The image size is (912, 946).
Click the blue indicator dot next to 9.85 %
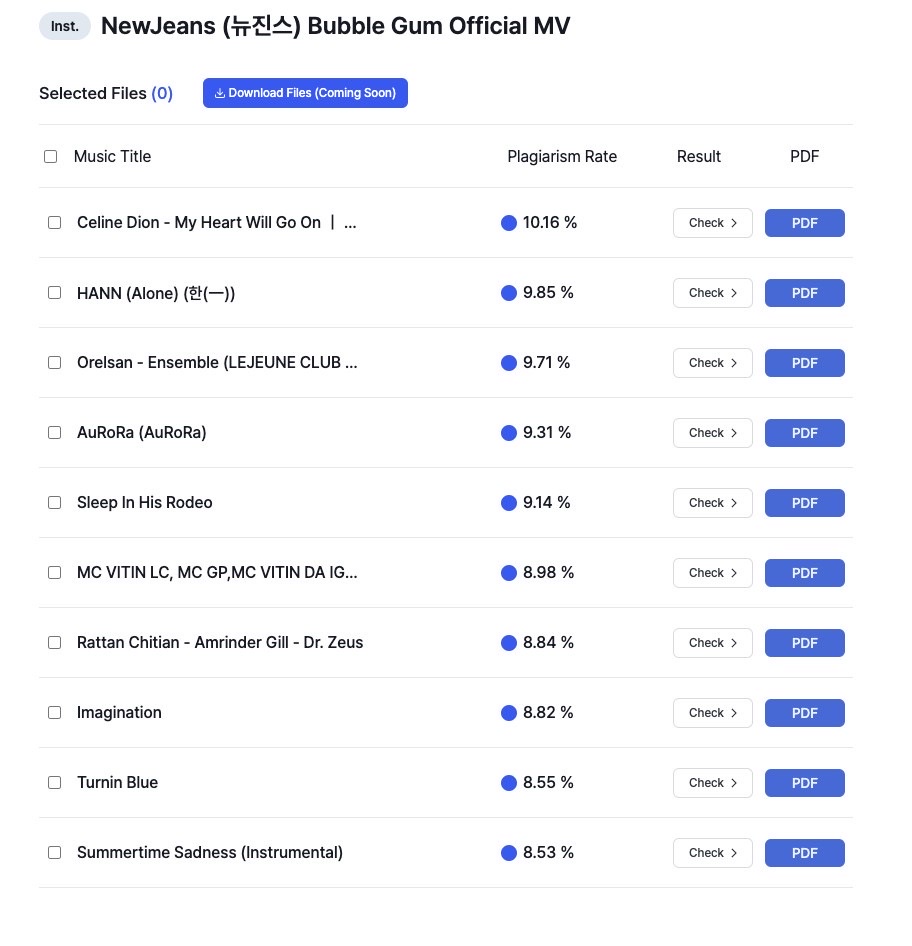tap(509, 293)
